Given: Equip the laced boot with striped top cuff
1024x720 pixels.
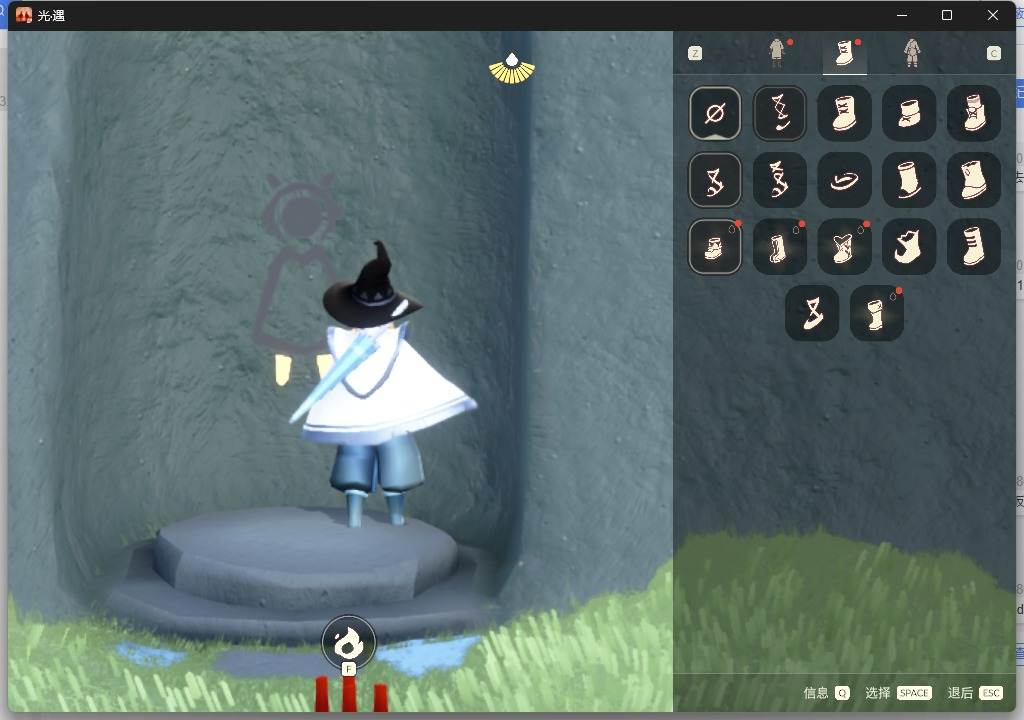Looking at the screenshot, I should pos(974,114).
